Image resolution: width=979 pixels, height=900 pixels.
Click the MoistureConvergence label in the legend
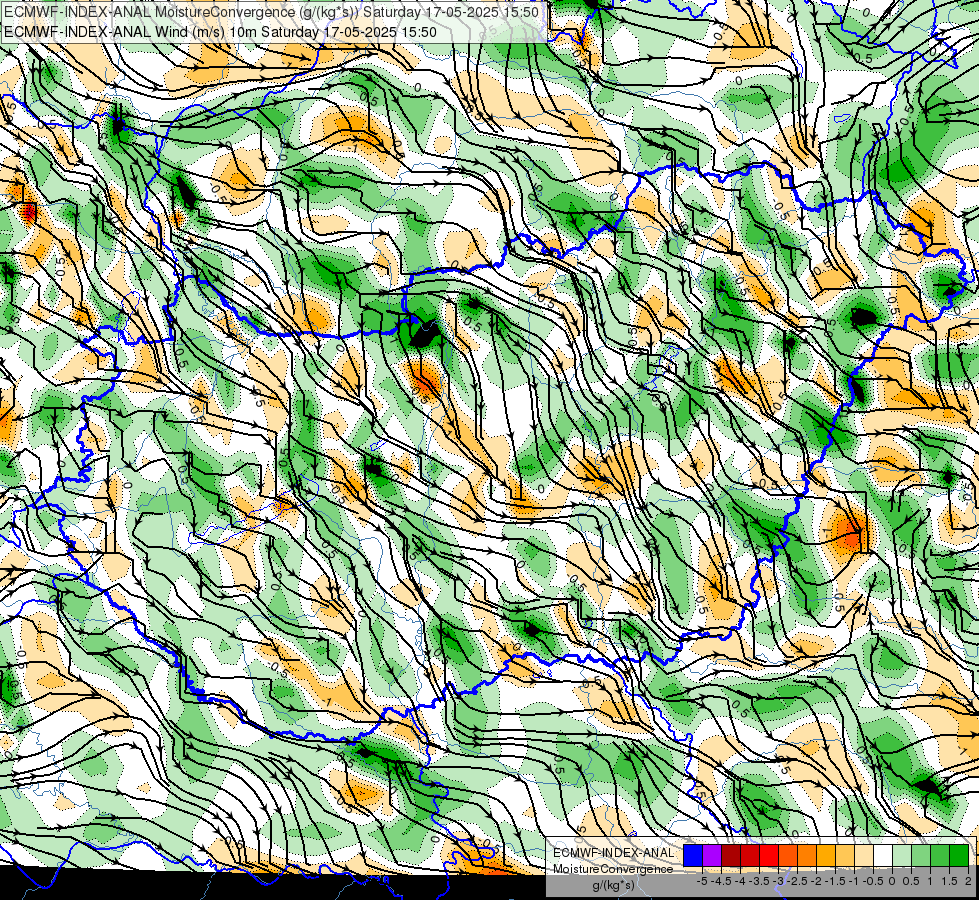614,869
